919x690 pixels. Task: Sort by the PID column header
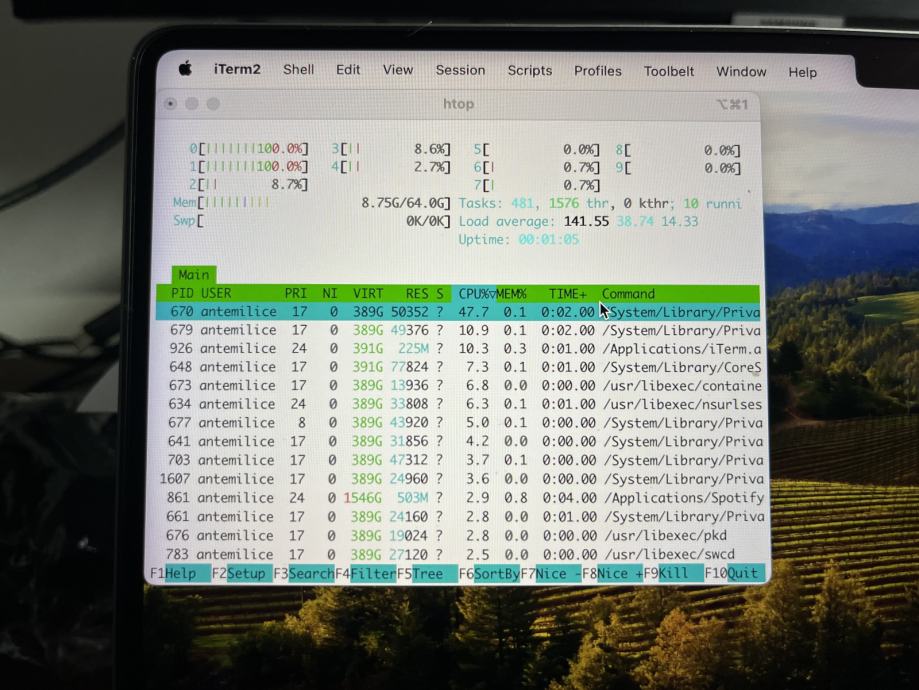coord(181,293)
